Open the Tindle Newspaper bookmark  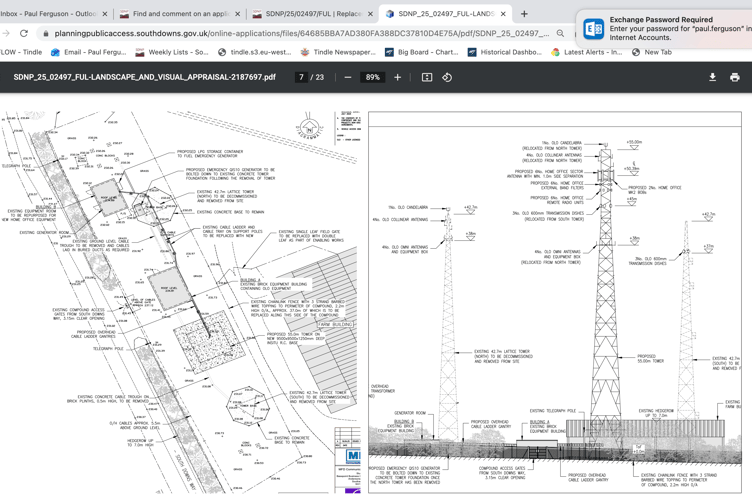[x=337, y=52]
